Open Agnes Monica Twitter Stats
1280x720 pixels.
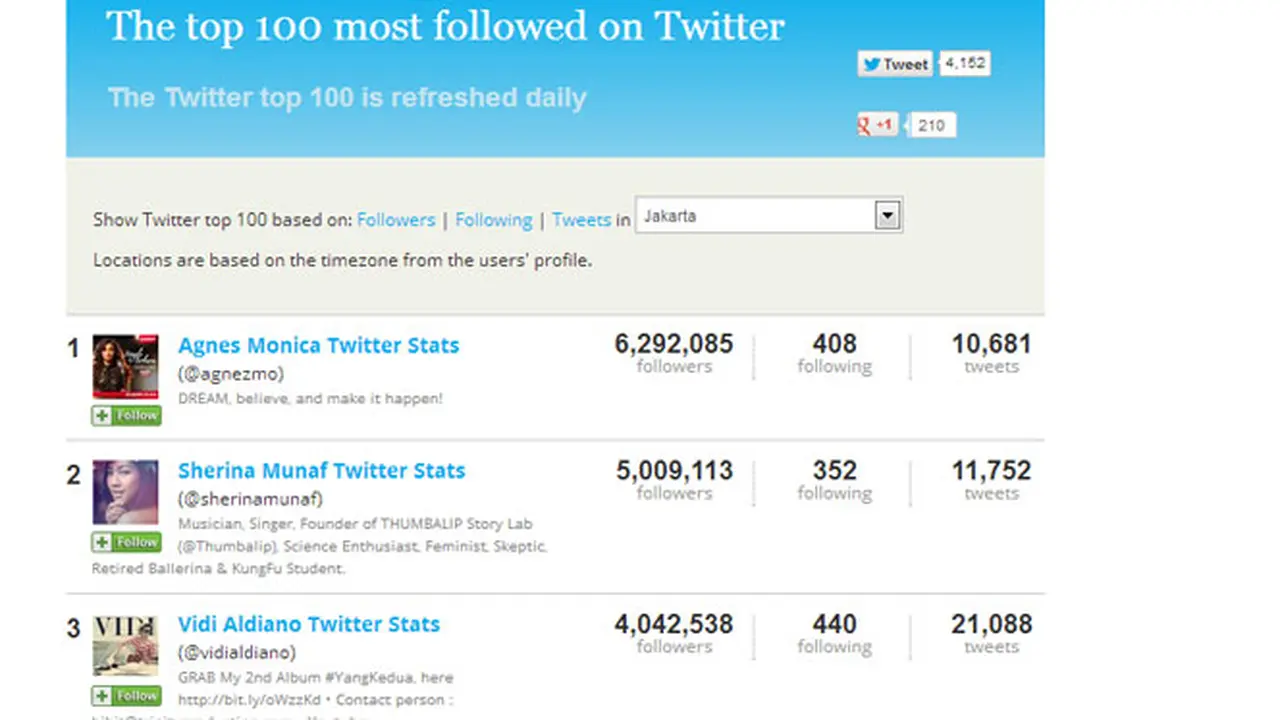(318, 345)
